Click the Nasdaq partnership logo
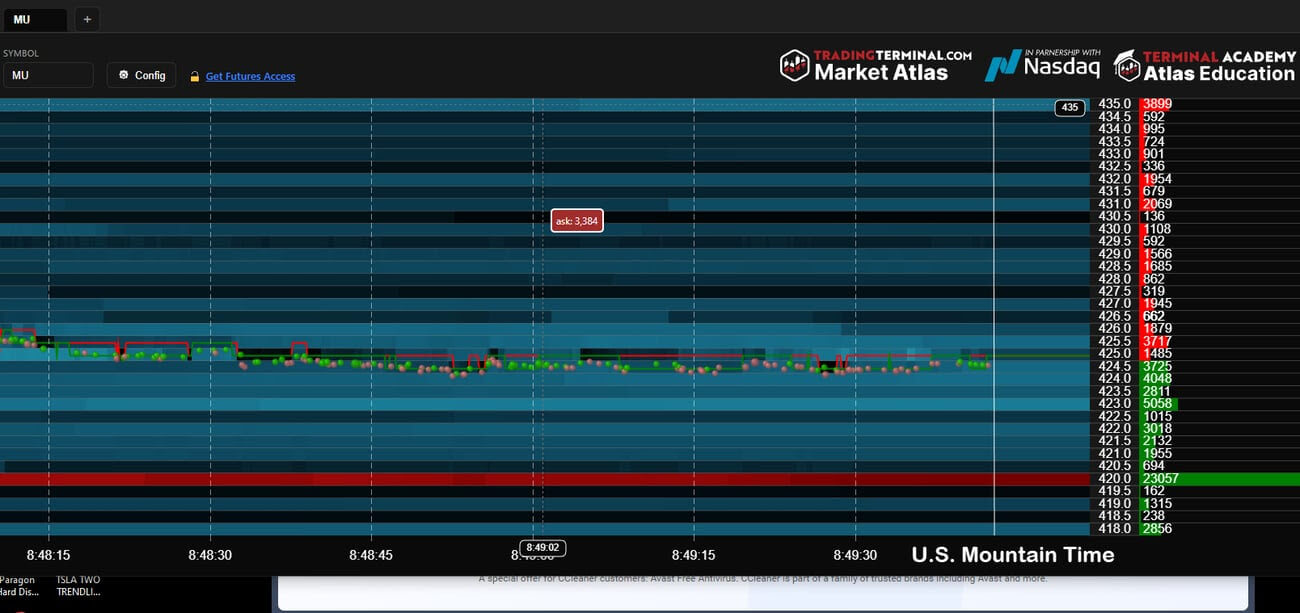This screenshot has width=1300, height=613. (x=1042, y=65)
